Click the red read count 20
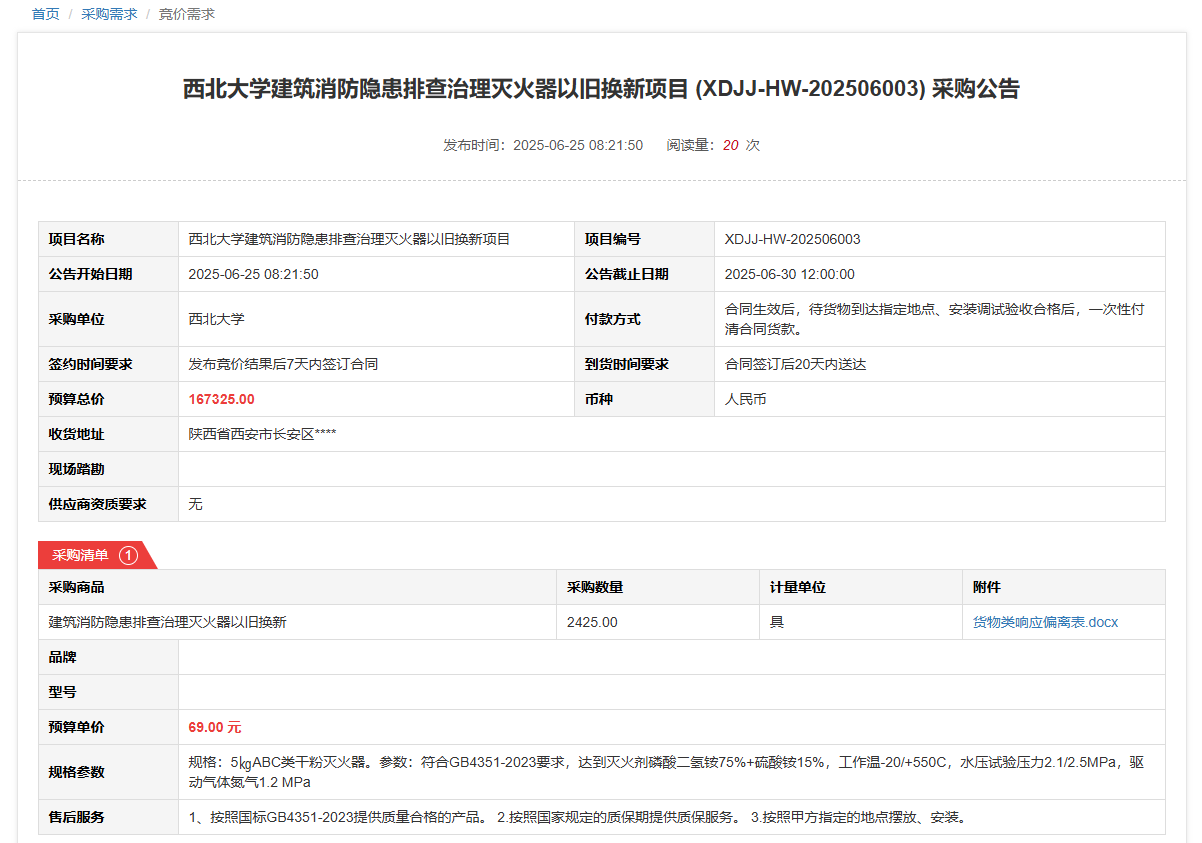The image size is (1202, 843). (x=730, y=145)
